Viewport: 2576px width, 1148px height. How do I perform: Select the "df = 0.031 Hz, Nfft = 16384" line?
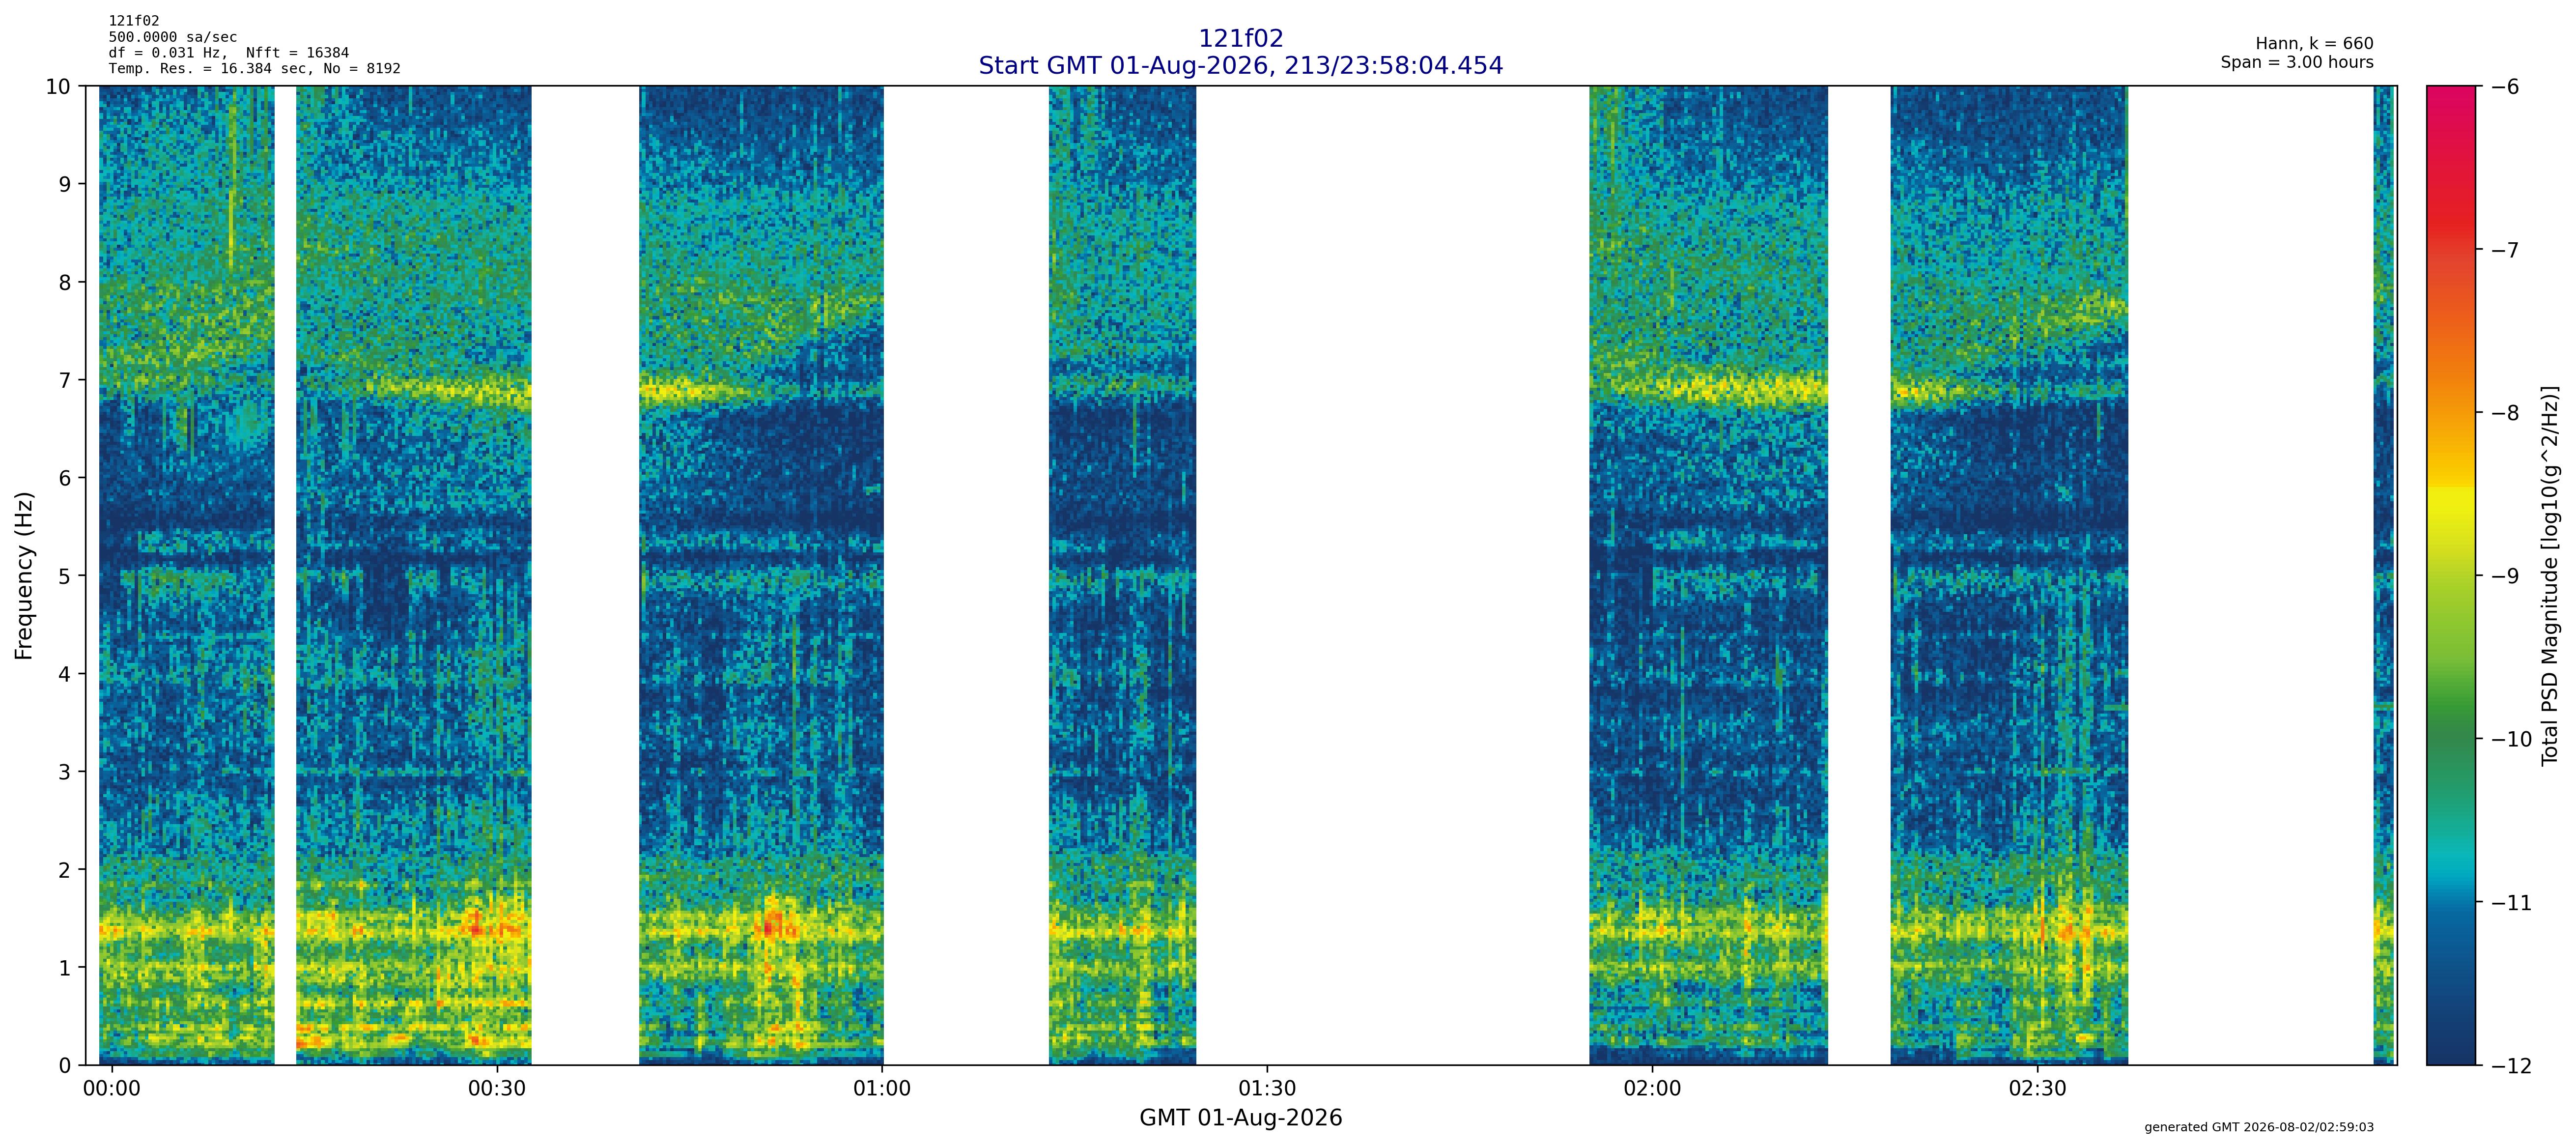229,53
